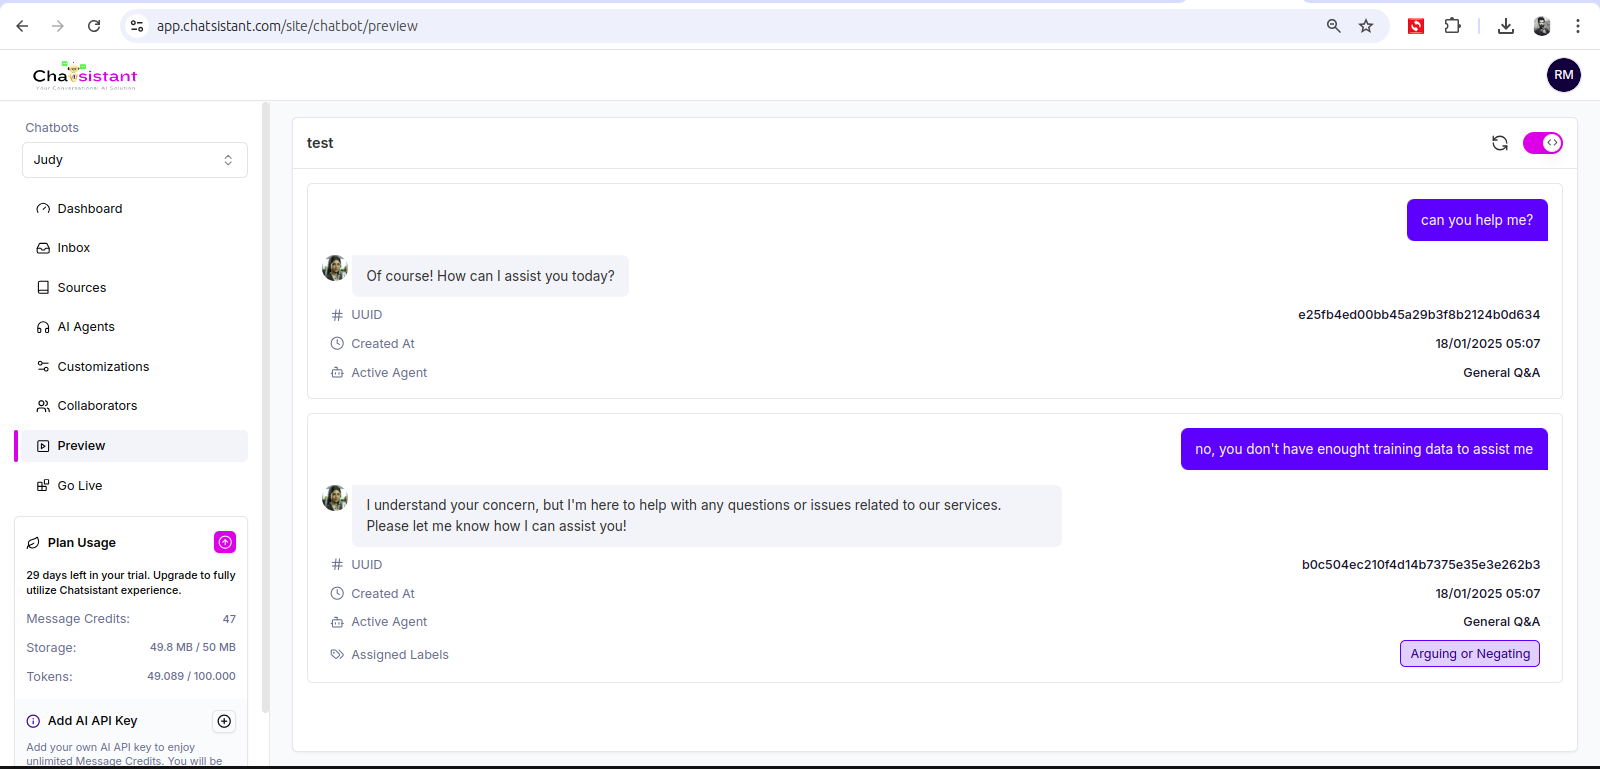
Task: Click UUID value b0c504ec210f4d14b7375e35e3e262b3
Action: (1421, 565)
